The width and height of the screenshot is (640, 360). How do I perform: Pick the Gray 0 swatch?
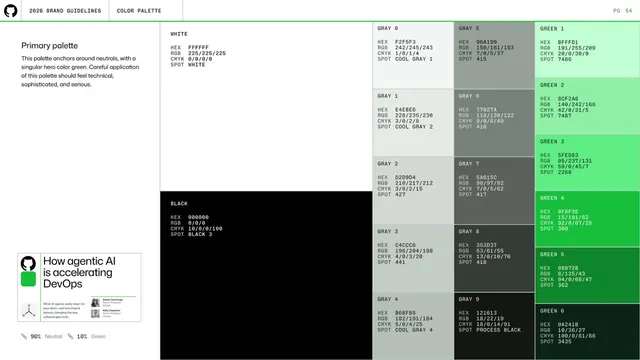pyautogui.click(x=413, y=56)
